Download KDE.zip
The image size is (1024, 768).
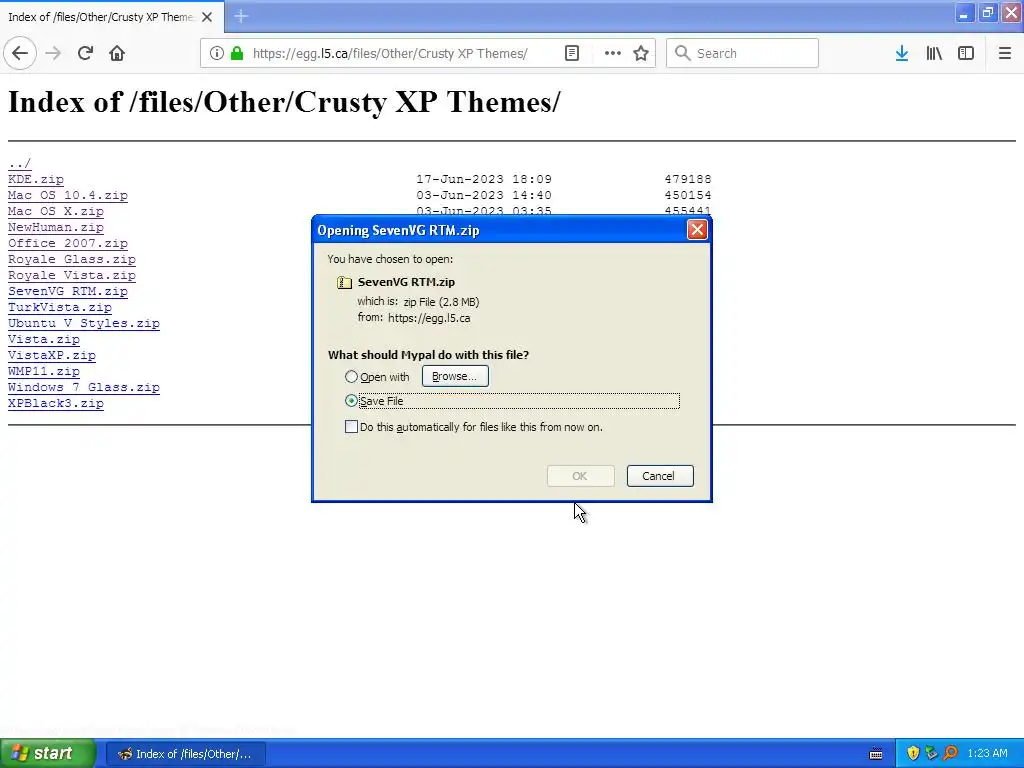pyautogui.click(x=36, y=179)
